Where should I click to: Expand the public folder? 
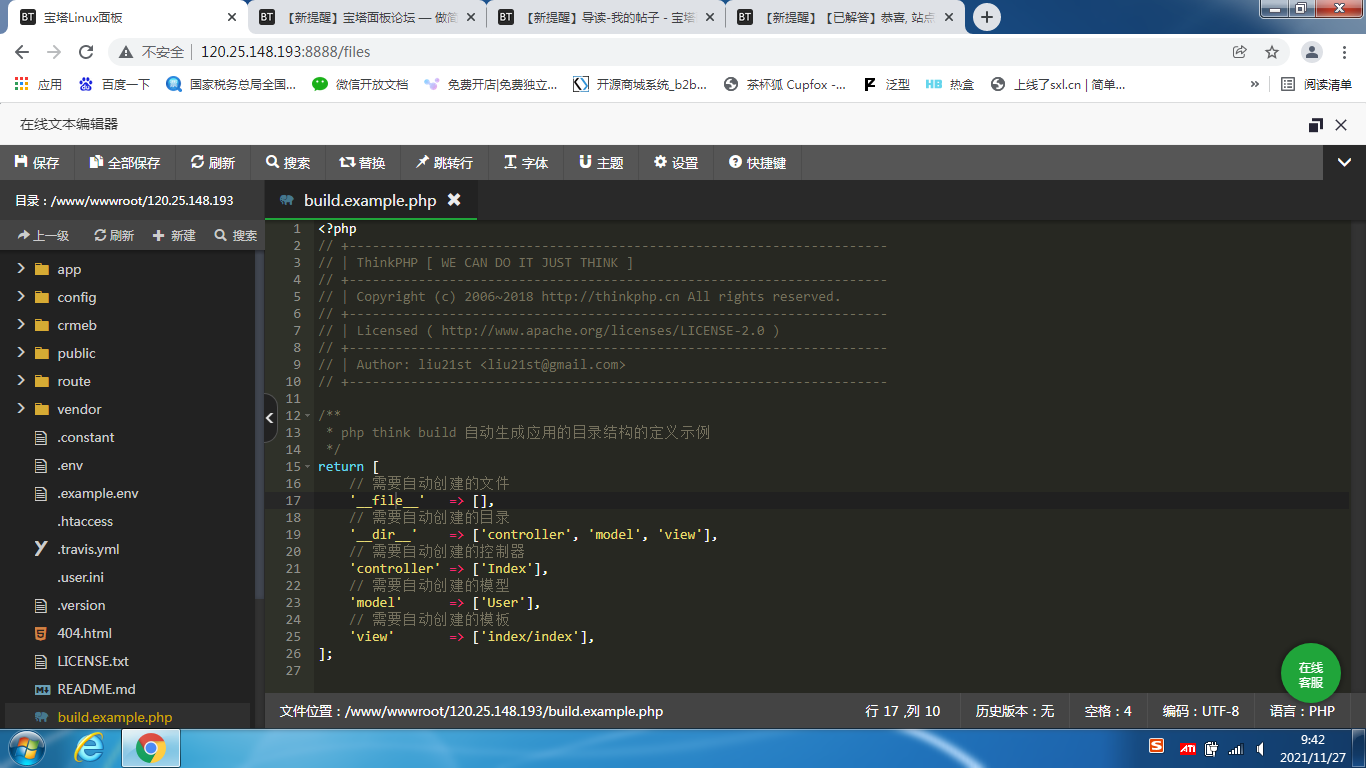(x=20, y=353)
